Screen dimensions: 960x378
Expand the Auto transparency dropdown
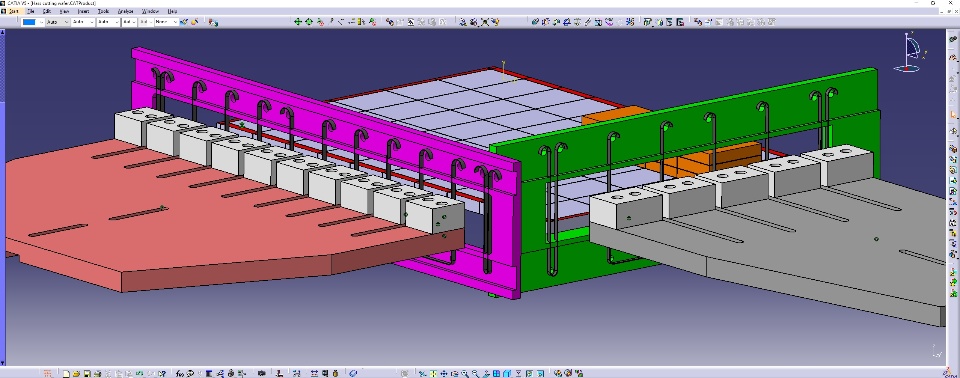tap(58, 22)
